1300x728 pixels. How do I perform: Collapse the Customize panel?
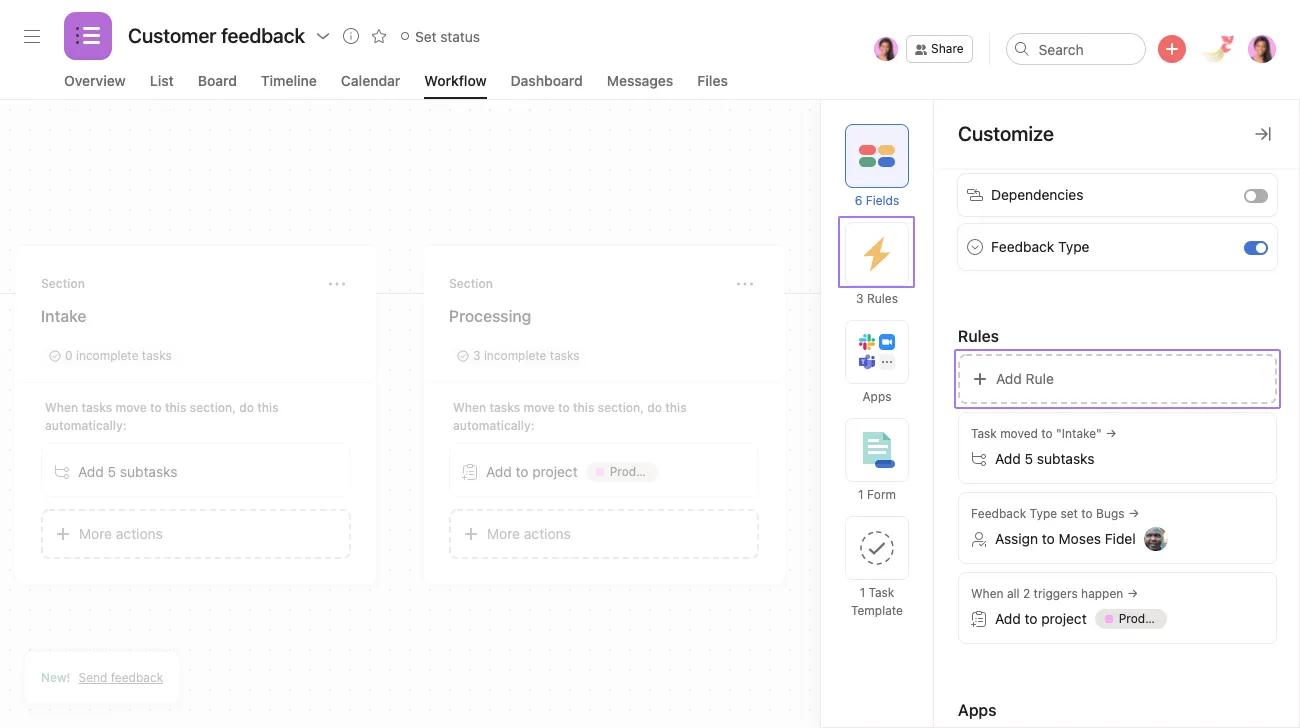(1262, 133)
